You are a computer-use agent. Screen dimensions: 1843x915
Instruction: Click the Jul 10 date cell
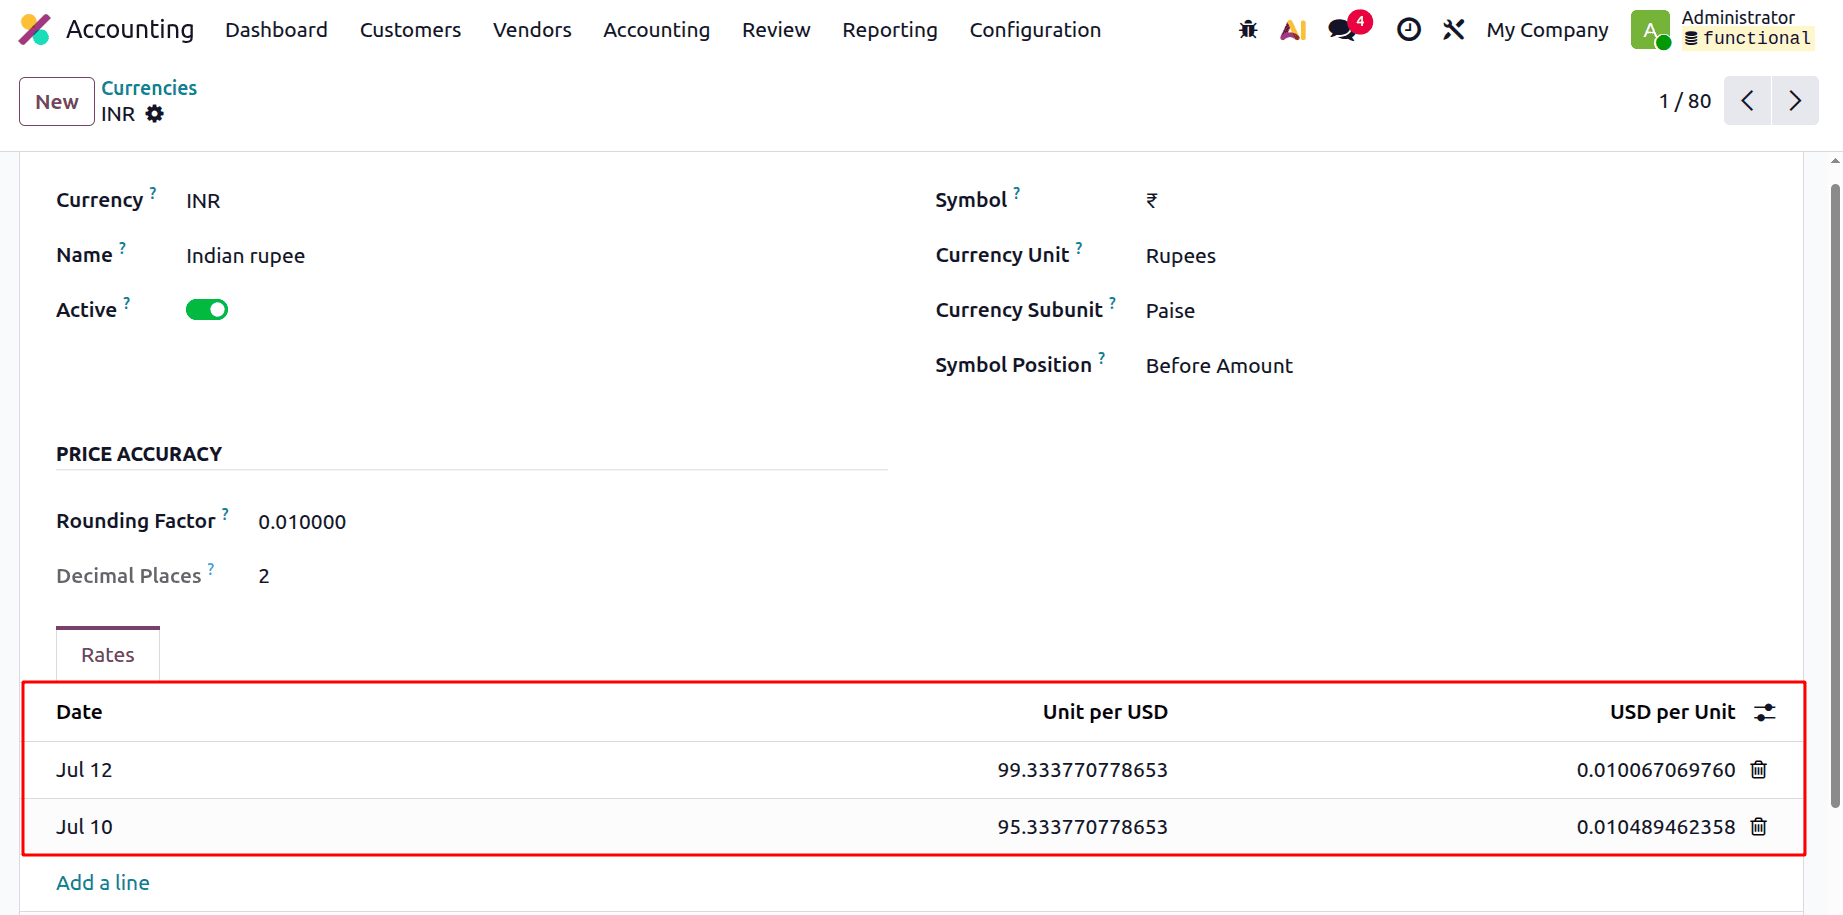tap(84, 827)
